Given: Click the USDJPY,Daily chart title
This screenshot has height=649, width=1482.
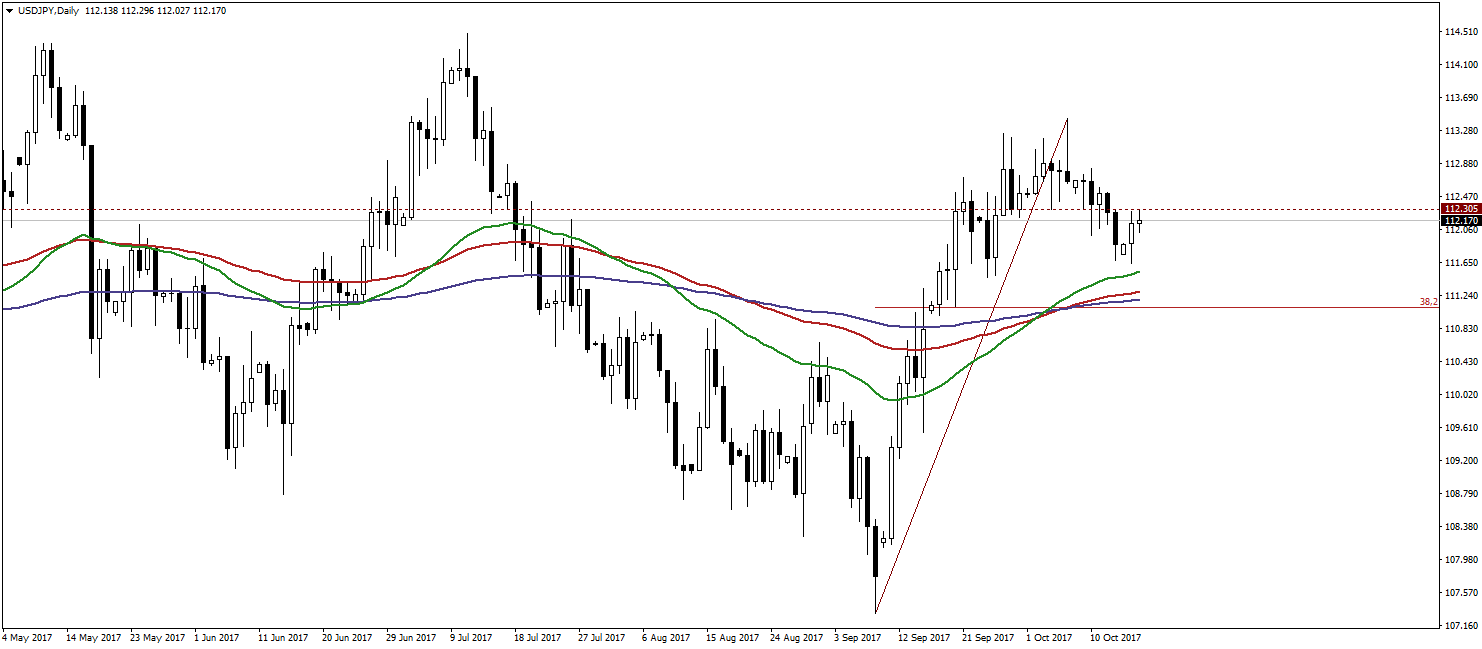Looking at the screenshot, I should 48,10.
